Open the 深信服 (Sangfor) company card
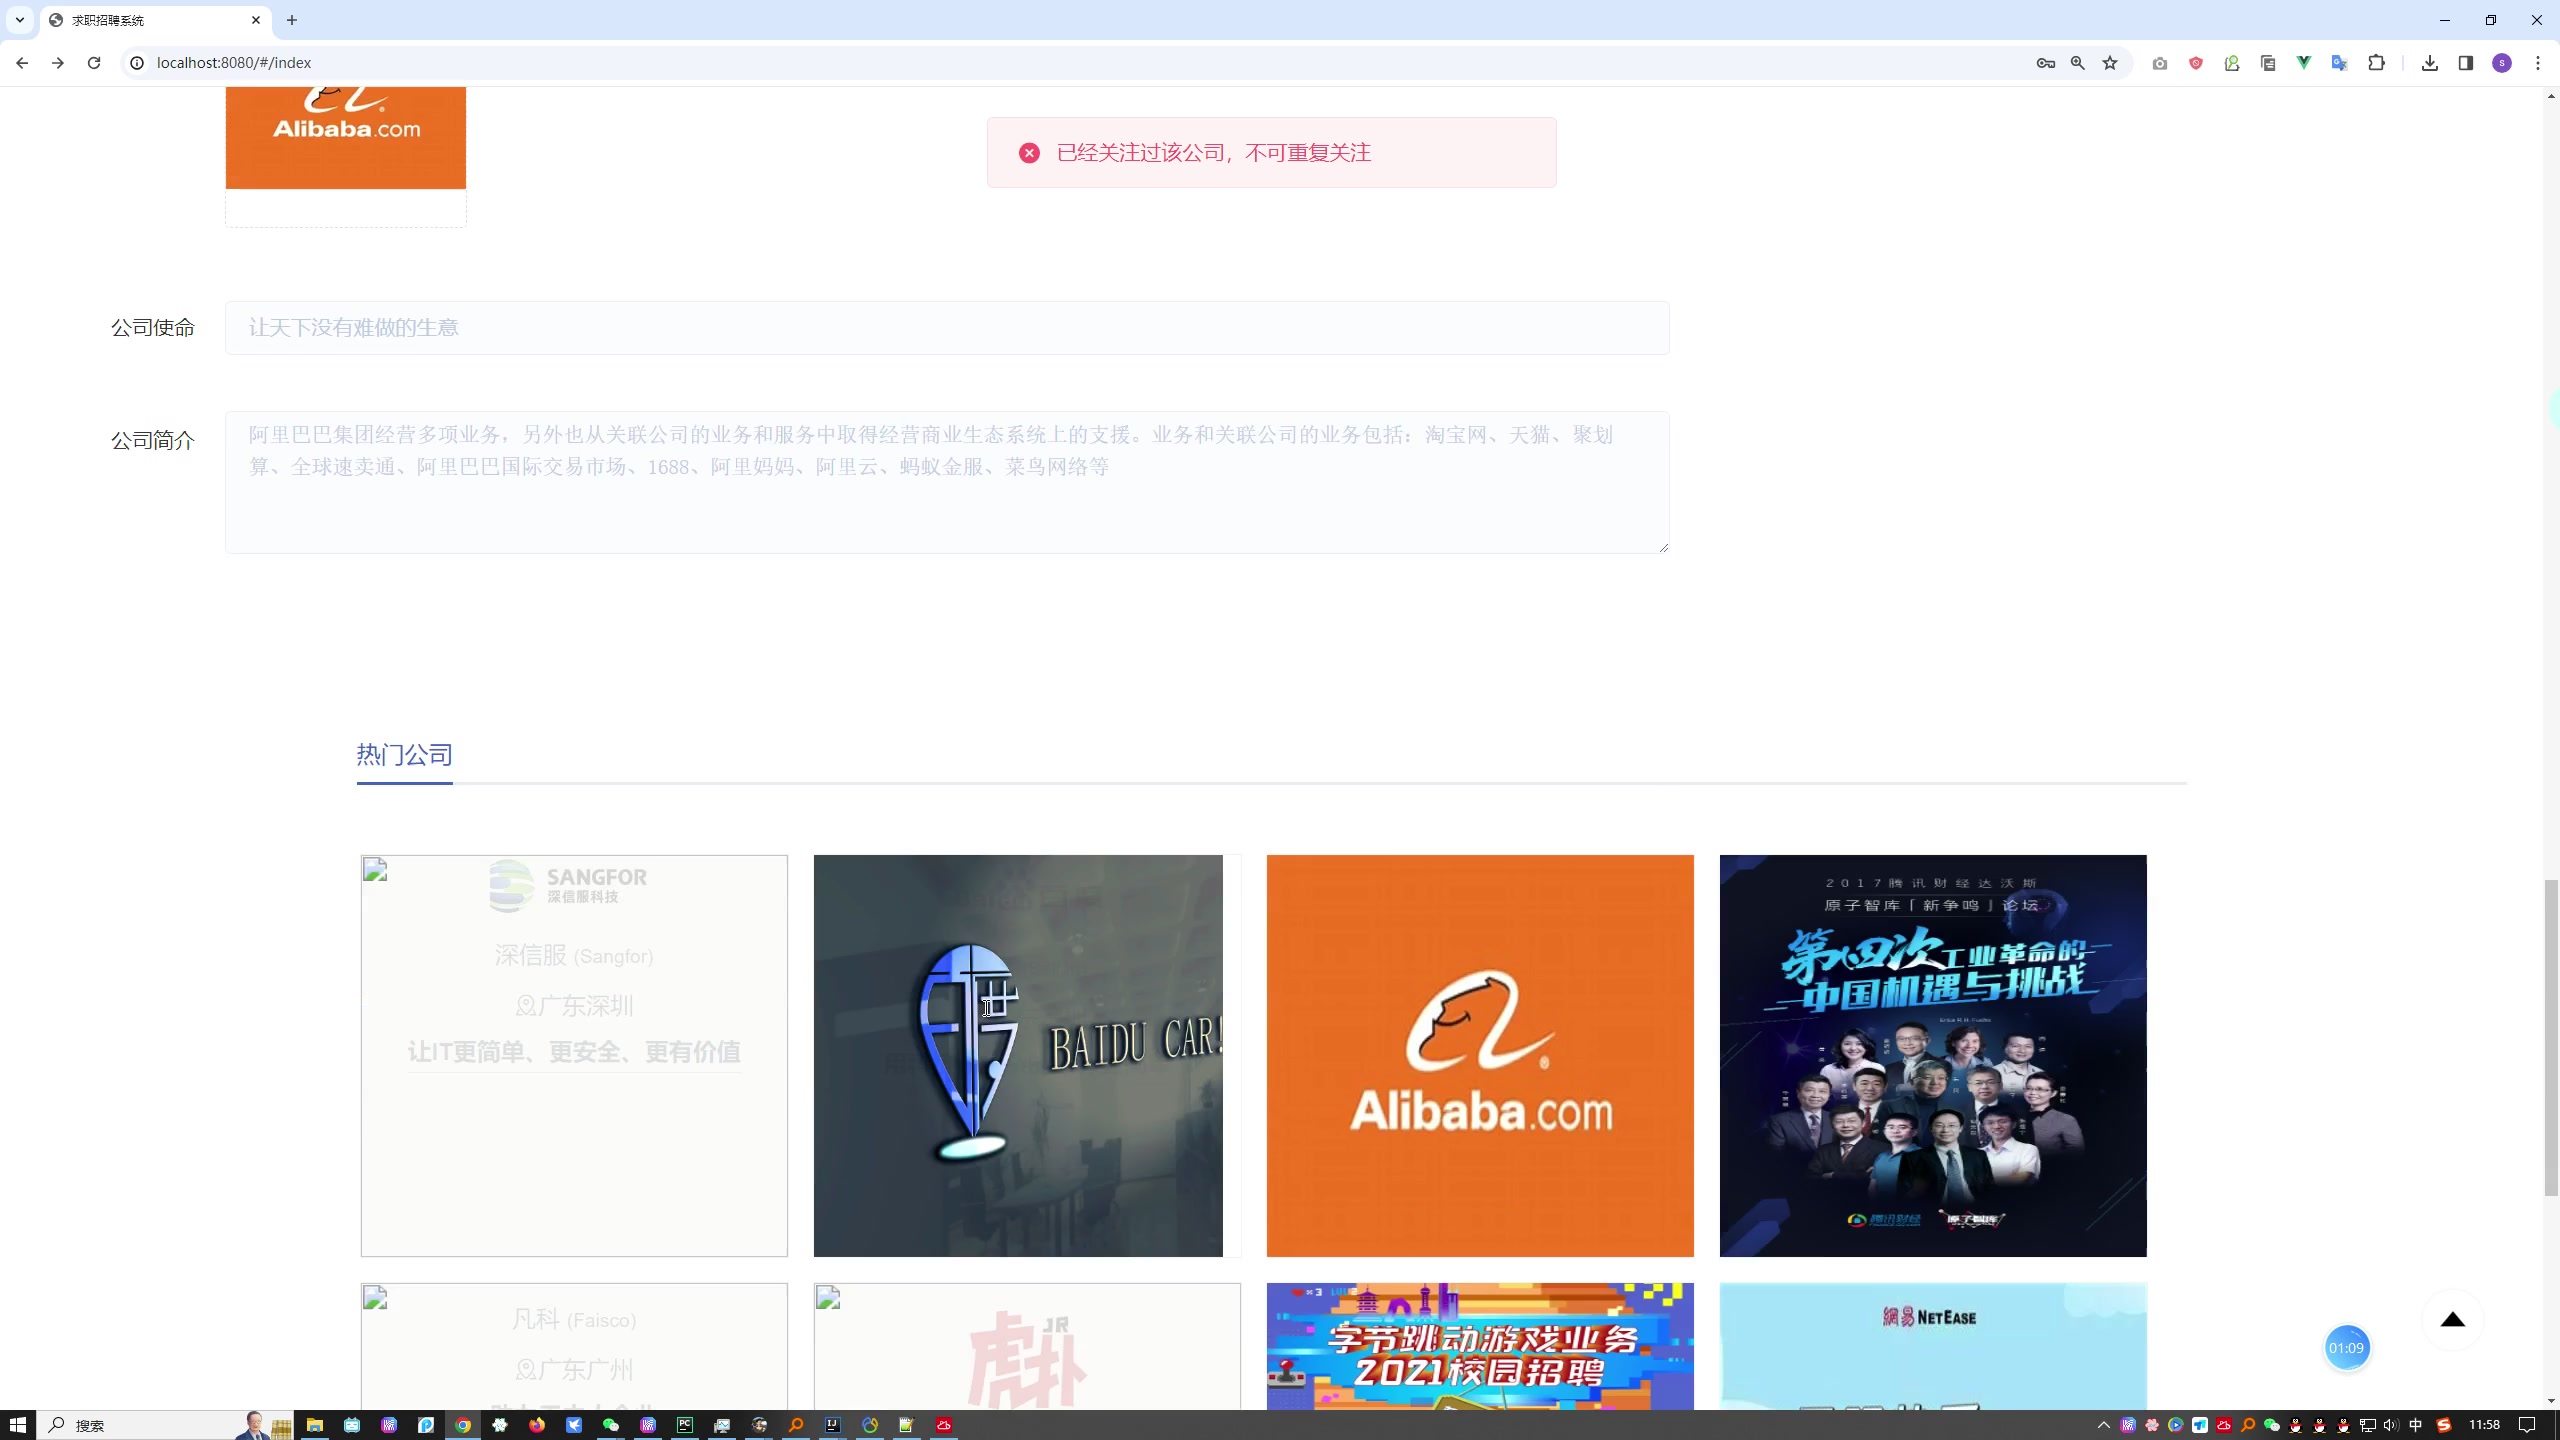Image resolution: width=2560 pixels, height=1440 pixels. 574,1056
